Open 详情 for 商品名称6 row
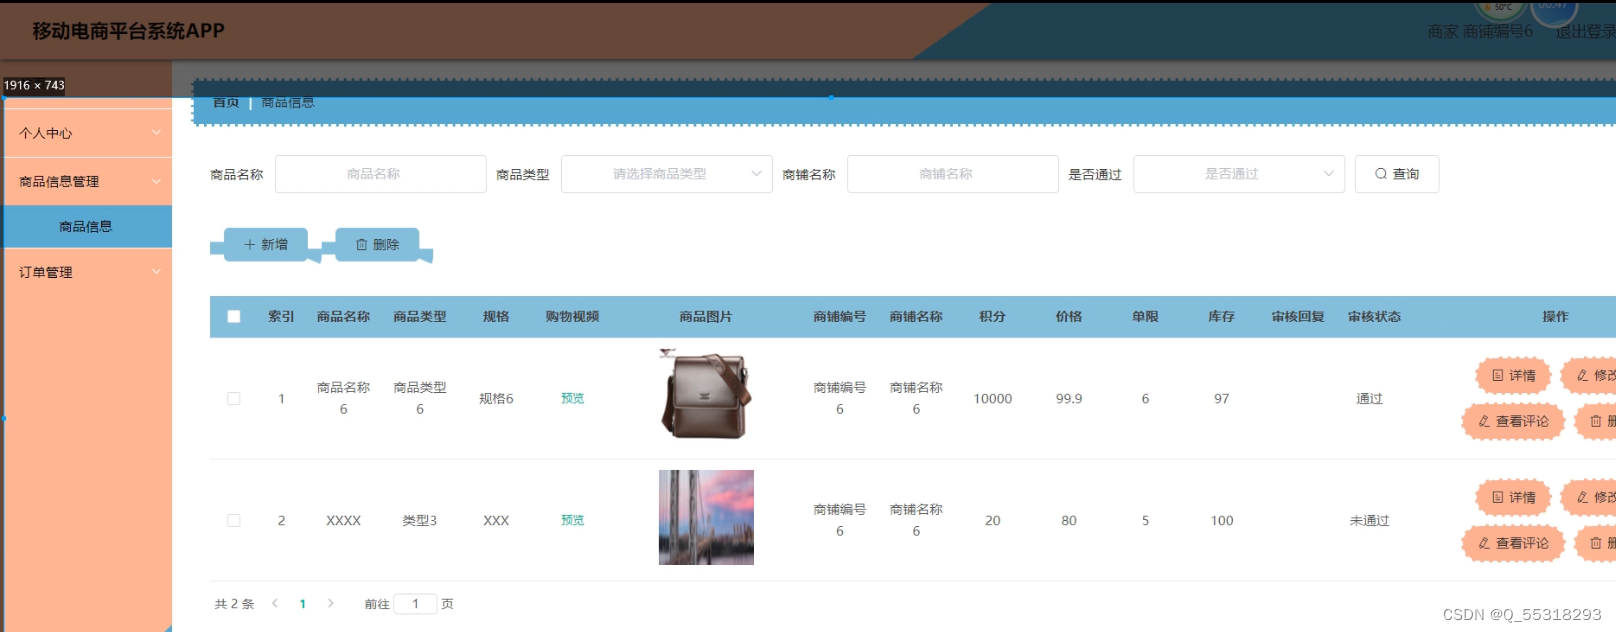This screenshot has height=632, width=1616. tap(1513, 376)
